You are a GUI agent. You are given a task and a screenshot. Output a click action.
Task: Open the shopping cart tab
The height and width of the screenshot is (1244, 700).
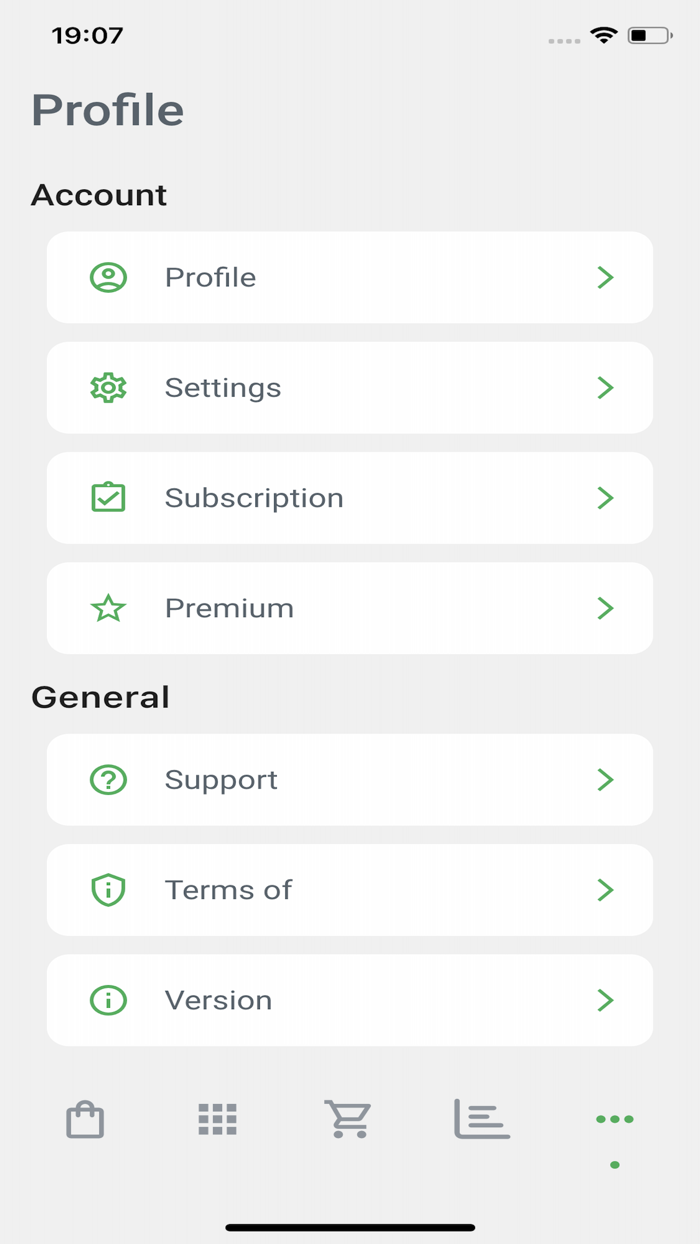point(348,1119)
